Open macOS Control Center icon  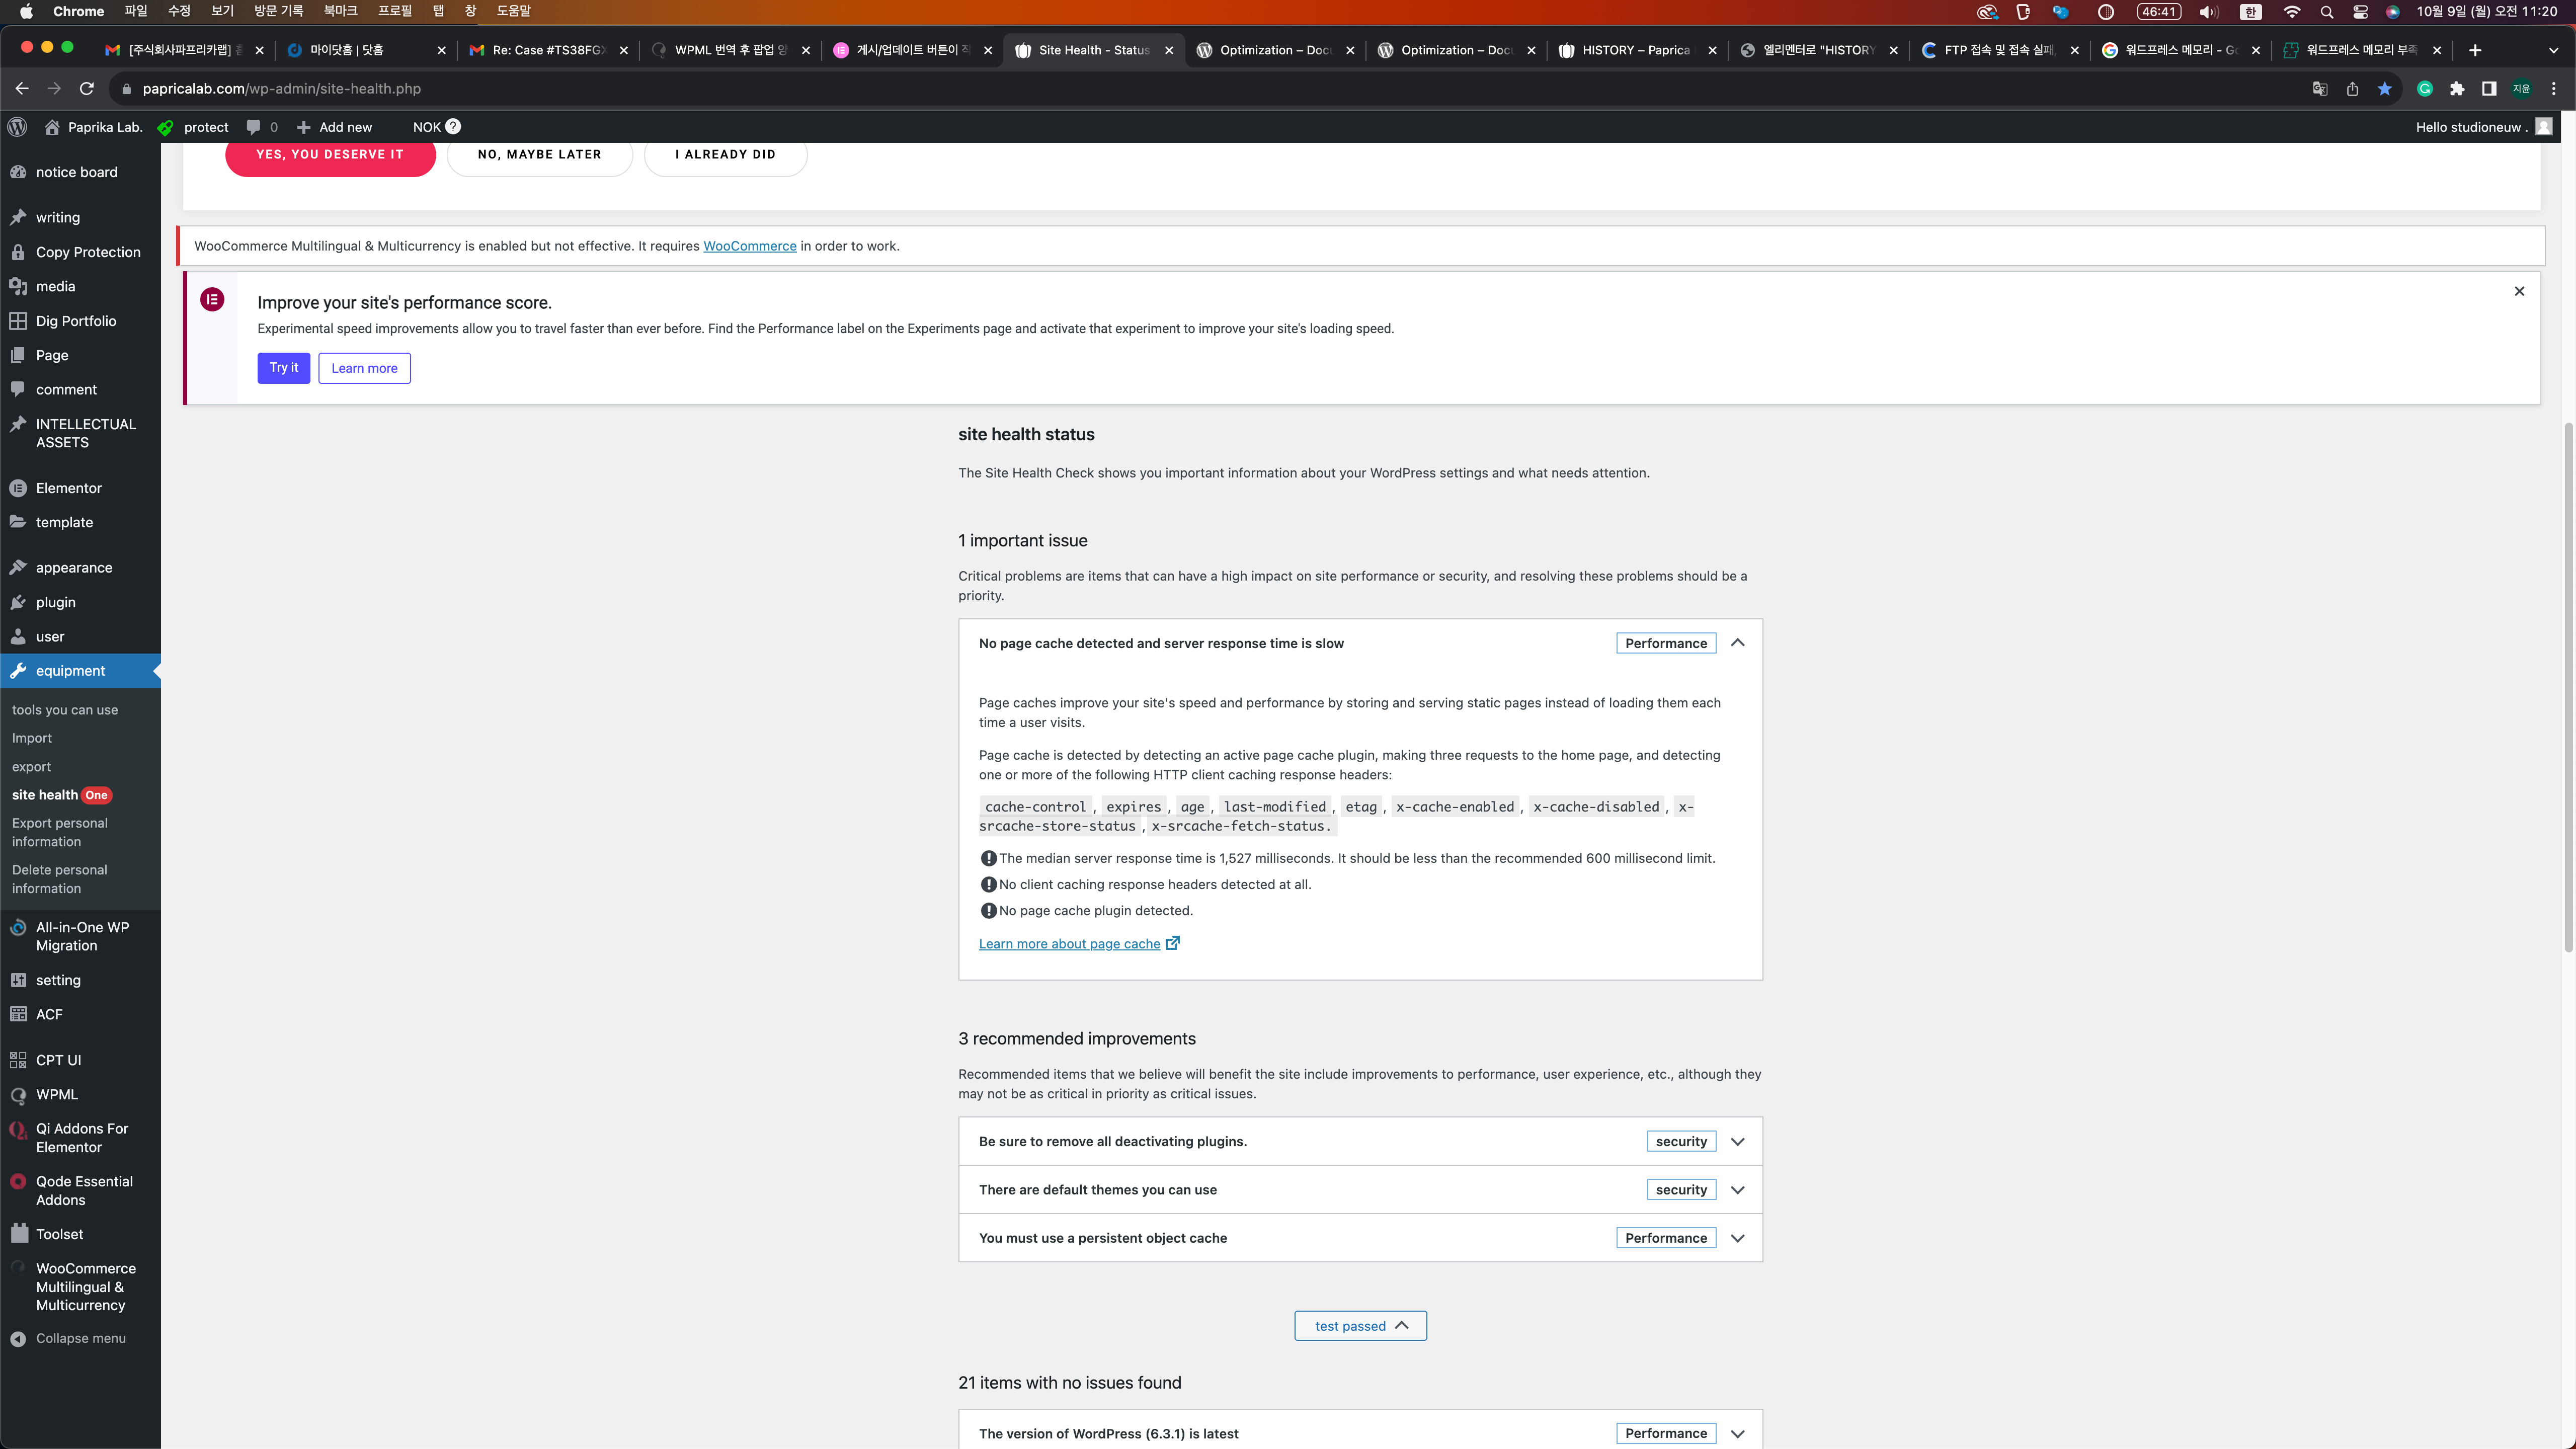(2360, 12)
